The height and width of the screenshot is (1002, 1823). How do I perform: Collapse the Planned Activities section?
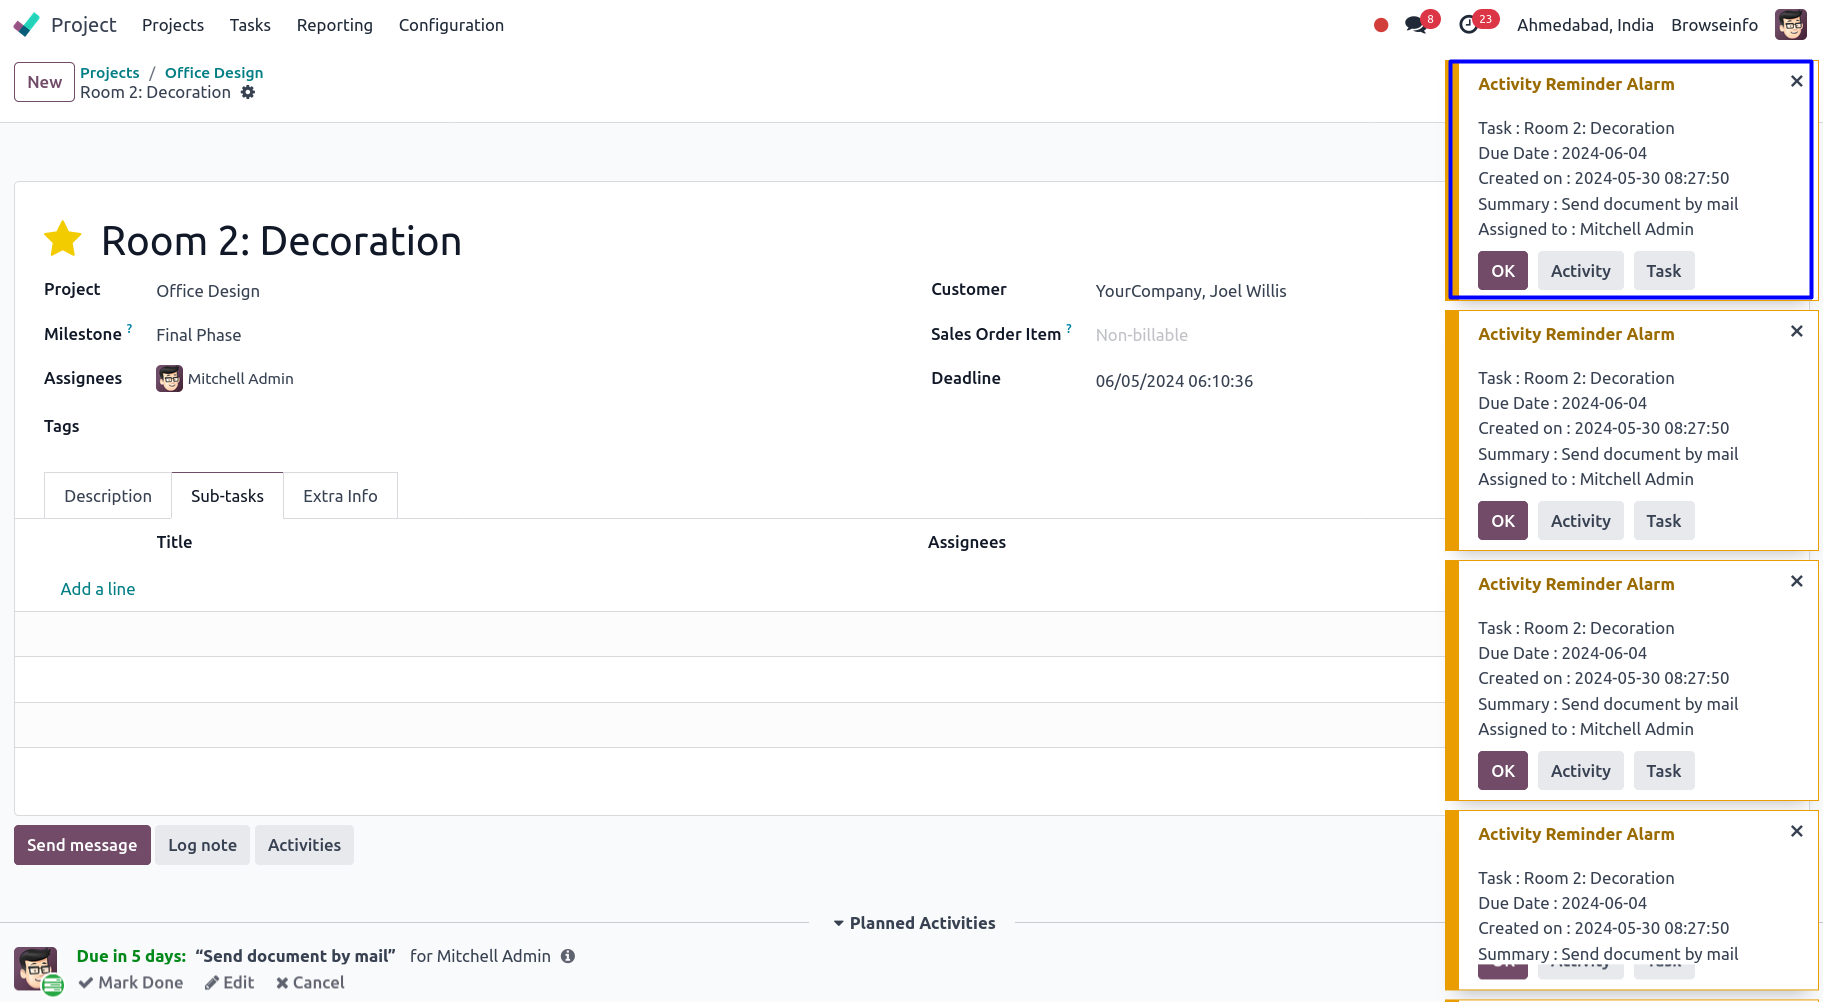(914, 923)
